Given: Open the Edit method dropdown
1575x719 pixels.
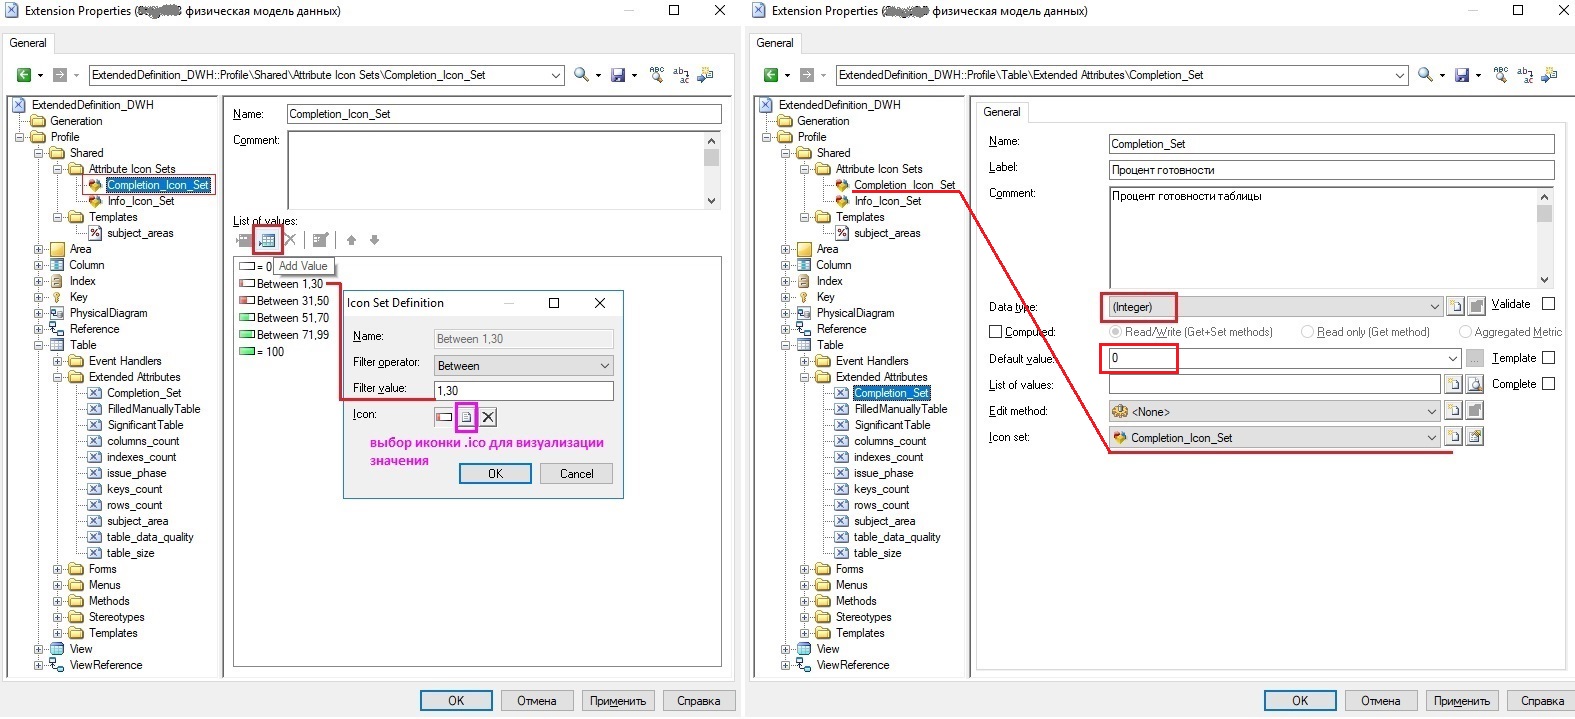Looking at the screenshot, I should 1434,411.
